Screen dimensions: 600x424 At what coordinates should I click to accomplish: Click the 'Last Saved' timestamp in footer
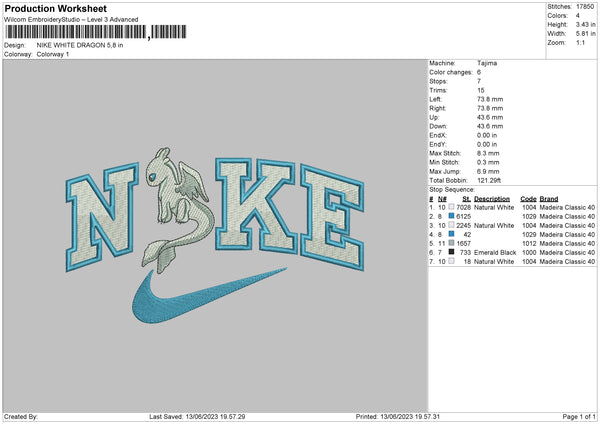197,416
